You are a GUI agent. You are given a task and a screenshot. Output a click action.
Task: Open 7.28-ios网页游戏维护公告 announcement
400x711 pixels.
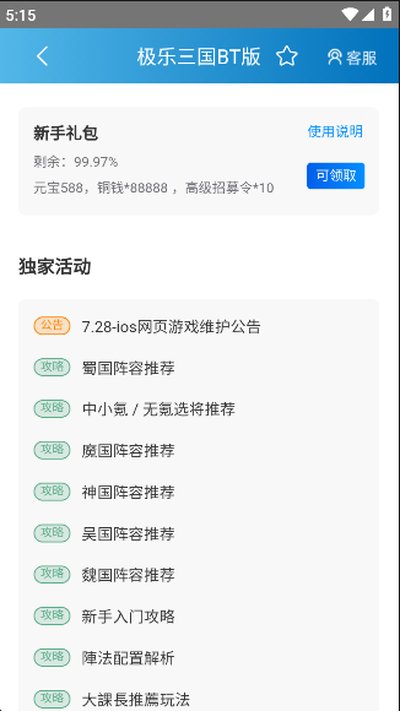171,326
